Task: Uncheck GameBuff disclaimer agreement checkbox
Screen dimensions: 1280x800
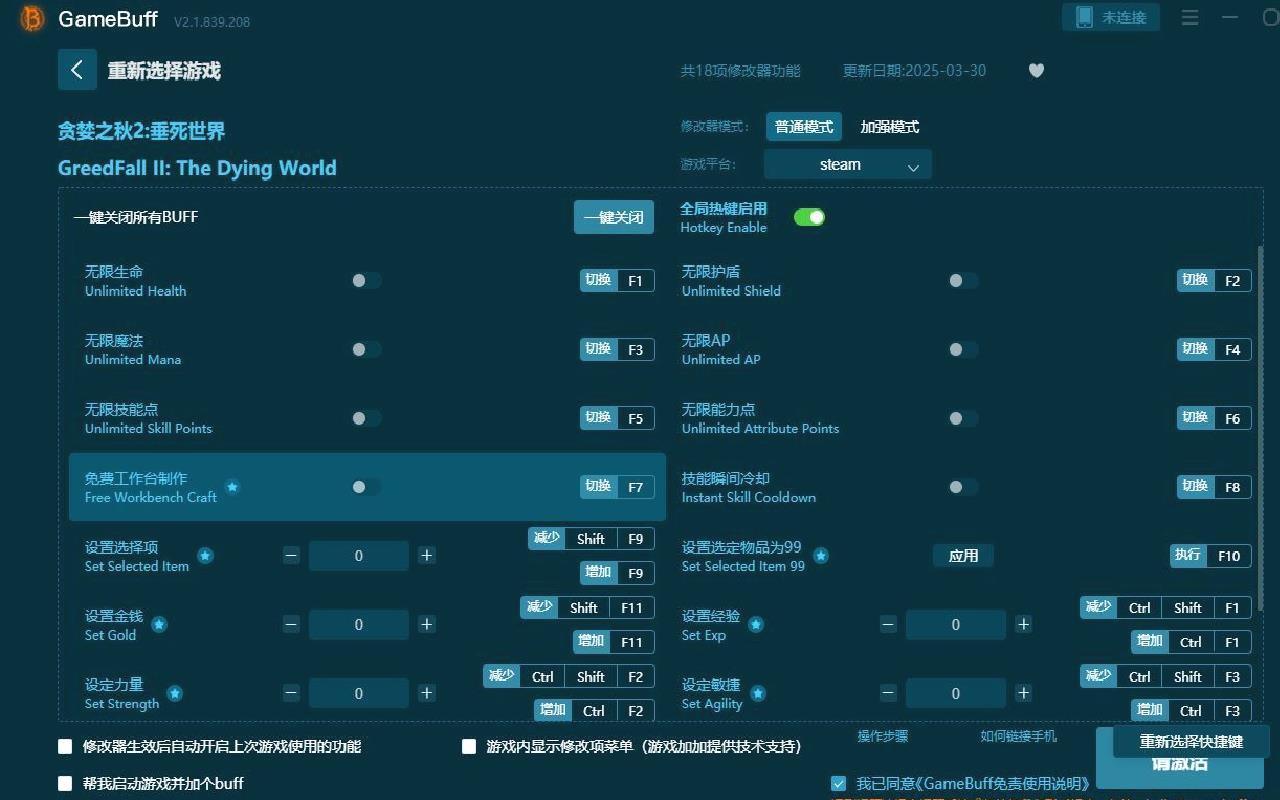Action: 839,784
